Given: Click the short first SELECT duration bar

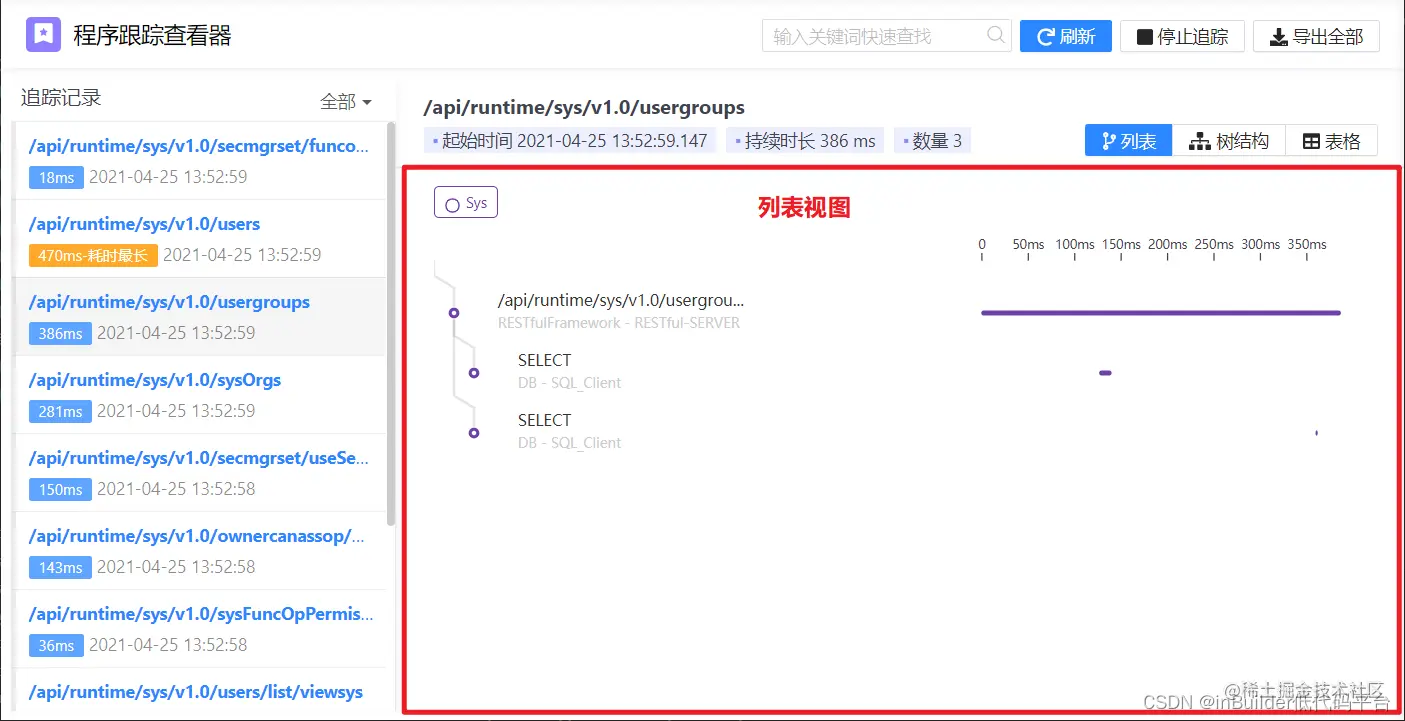Looking at the screenshot, I should 1105,373.
